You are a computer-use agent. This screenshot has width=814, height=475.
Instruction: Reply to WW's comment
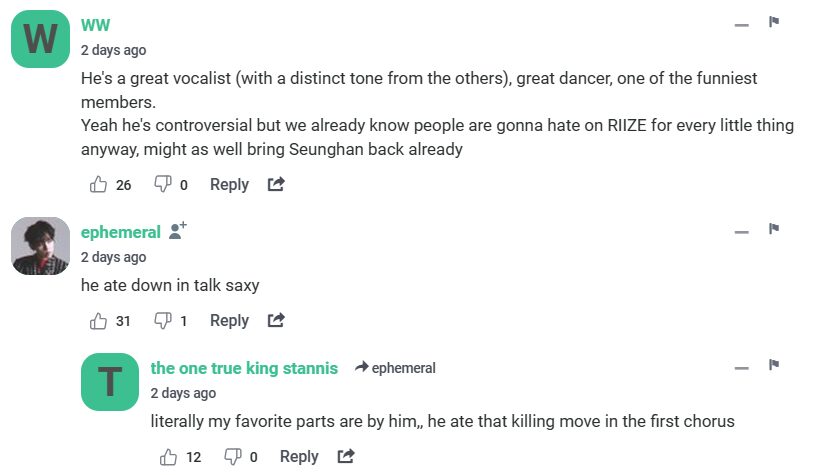229,184
